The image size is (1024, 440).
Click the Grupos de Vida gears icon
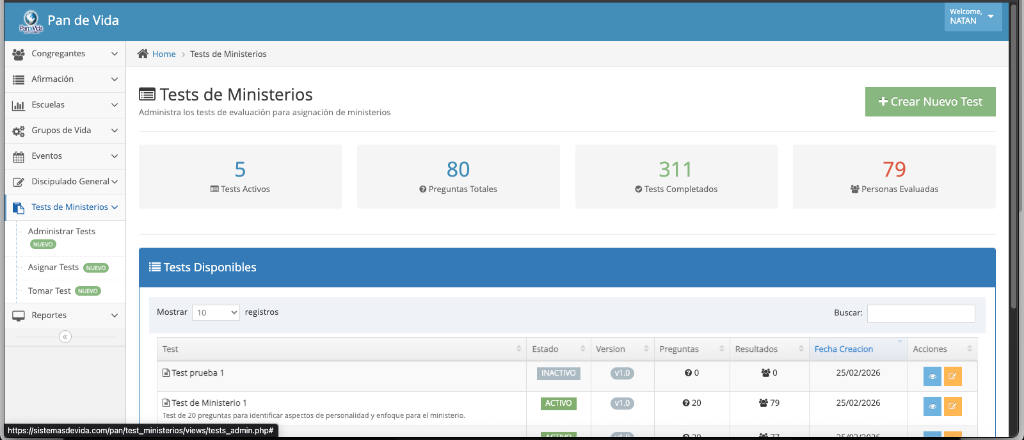[19, 131]
